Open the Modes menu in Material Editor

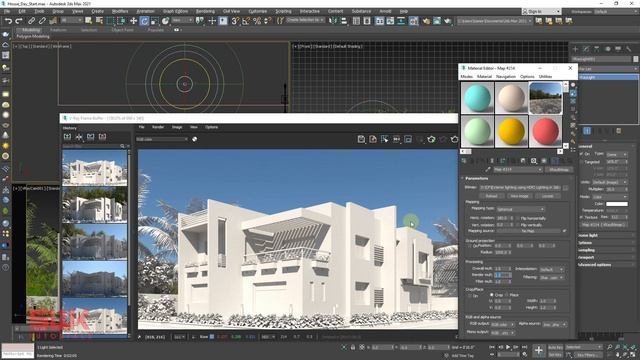point(467,76)
